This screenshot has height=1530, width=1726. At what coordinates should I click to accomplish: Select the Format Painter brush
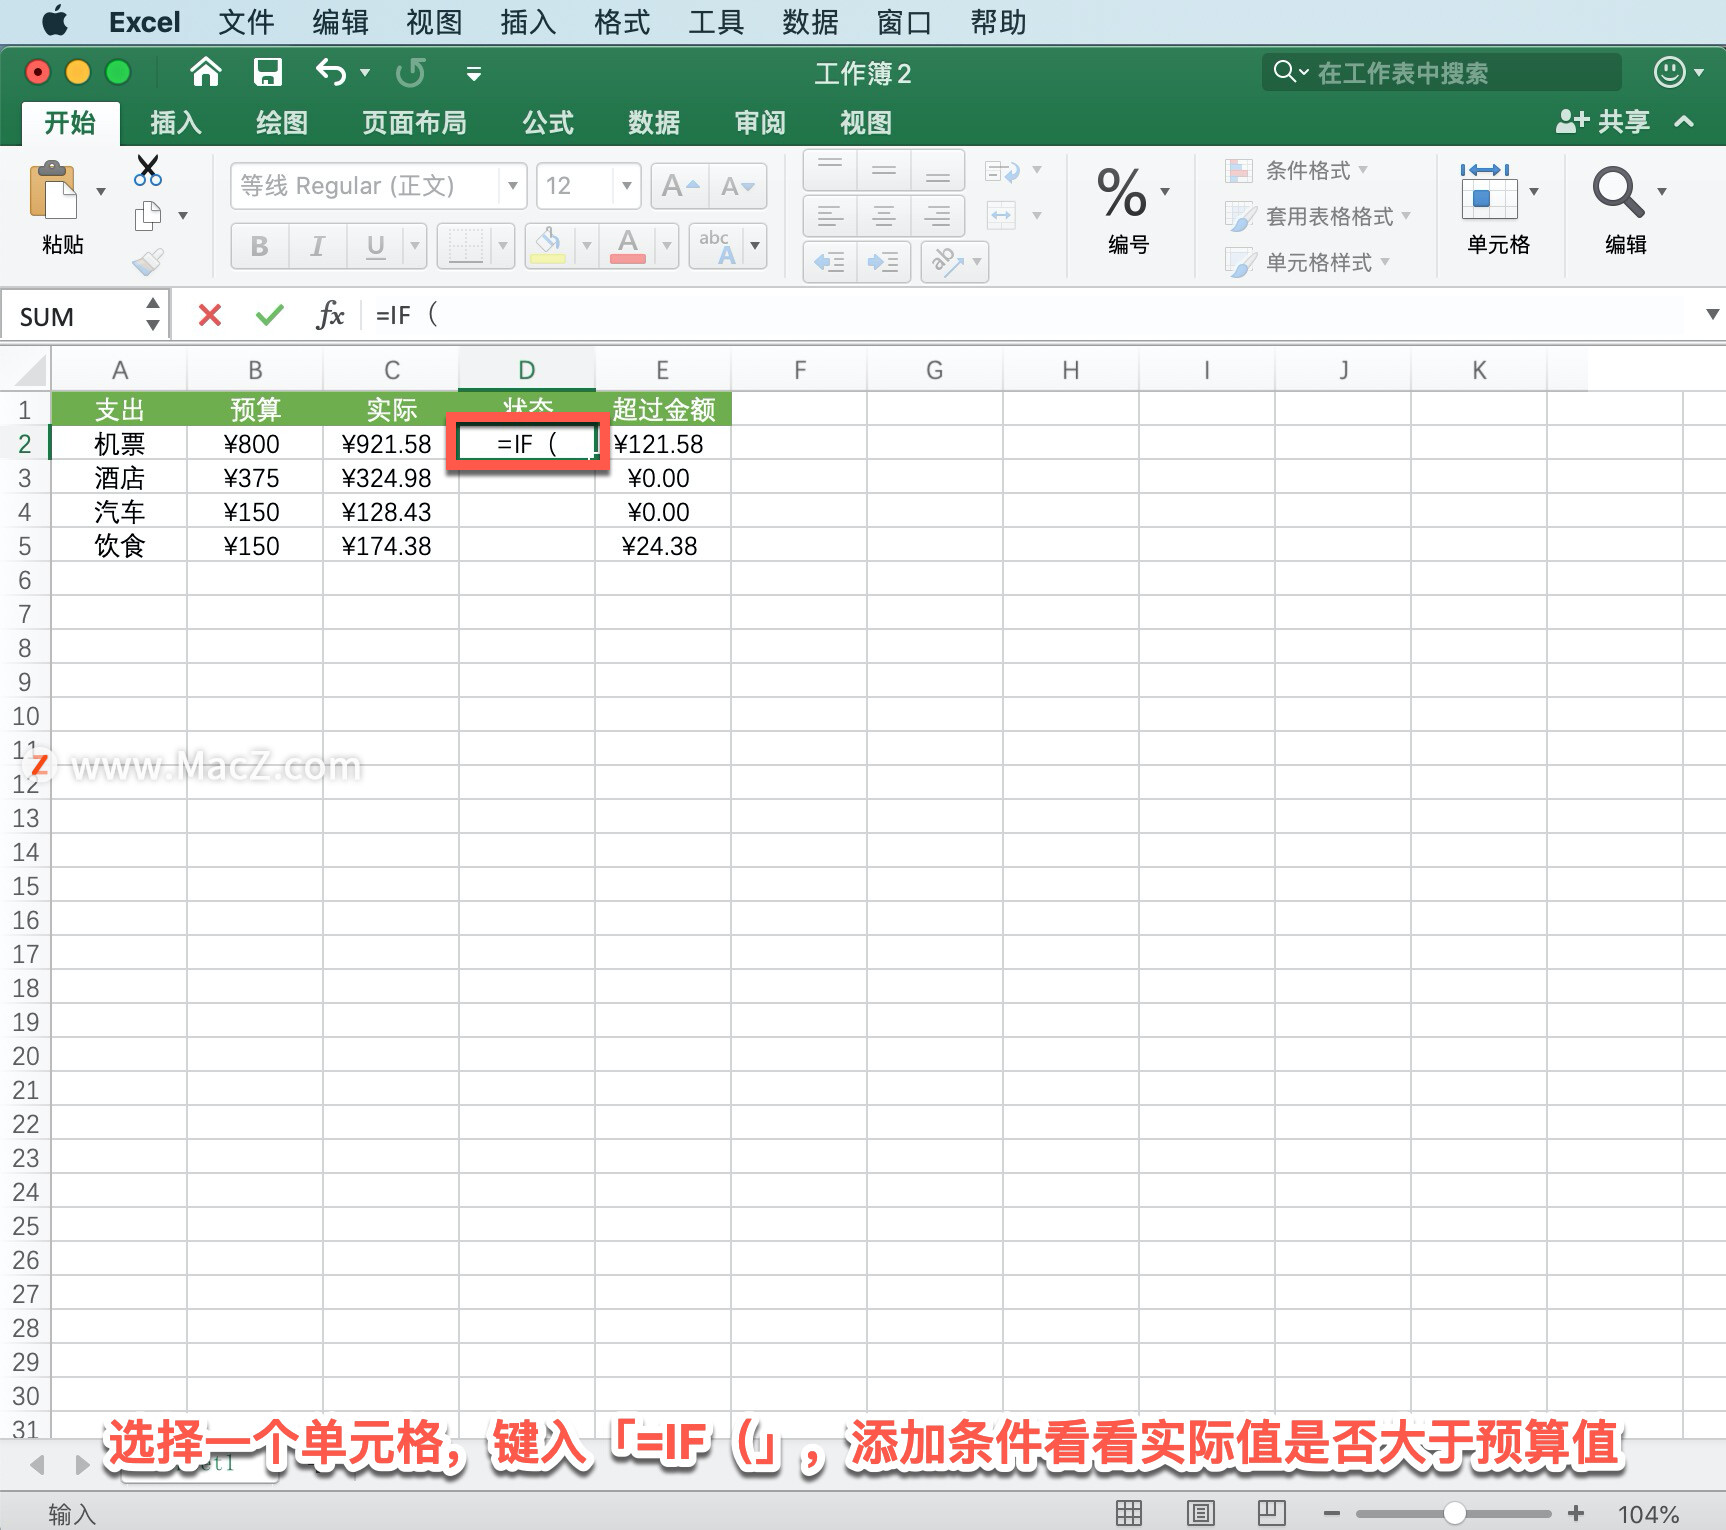coord(148,261)
